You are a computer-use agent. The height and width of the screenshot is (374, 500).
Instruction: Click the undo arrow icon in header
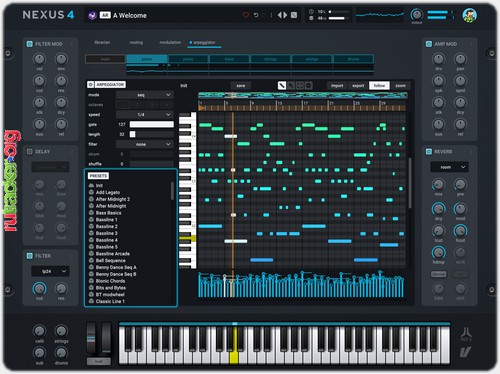[x=256, y=15]
